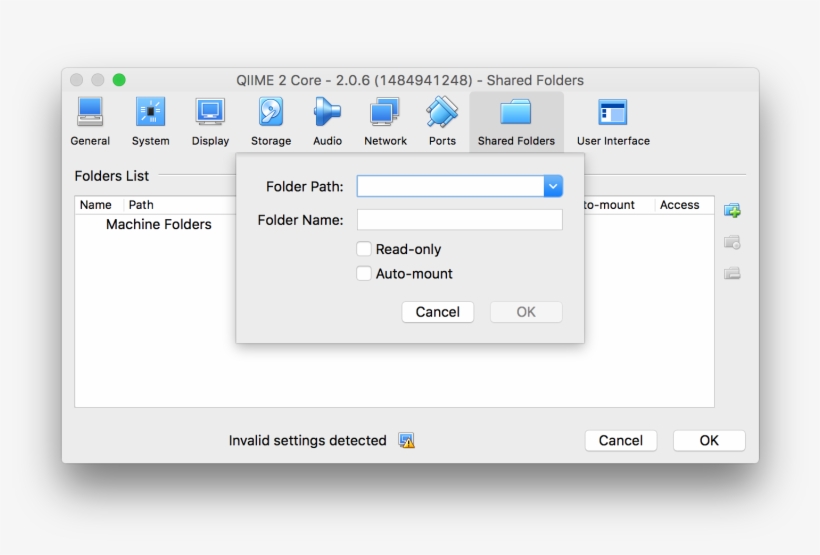The height and width of the screenshot is (555, 820).
Task: Cancel the add folder dialog
Action: [438, 312]
